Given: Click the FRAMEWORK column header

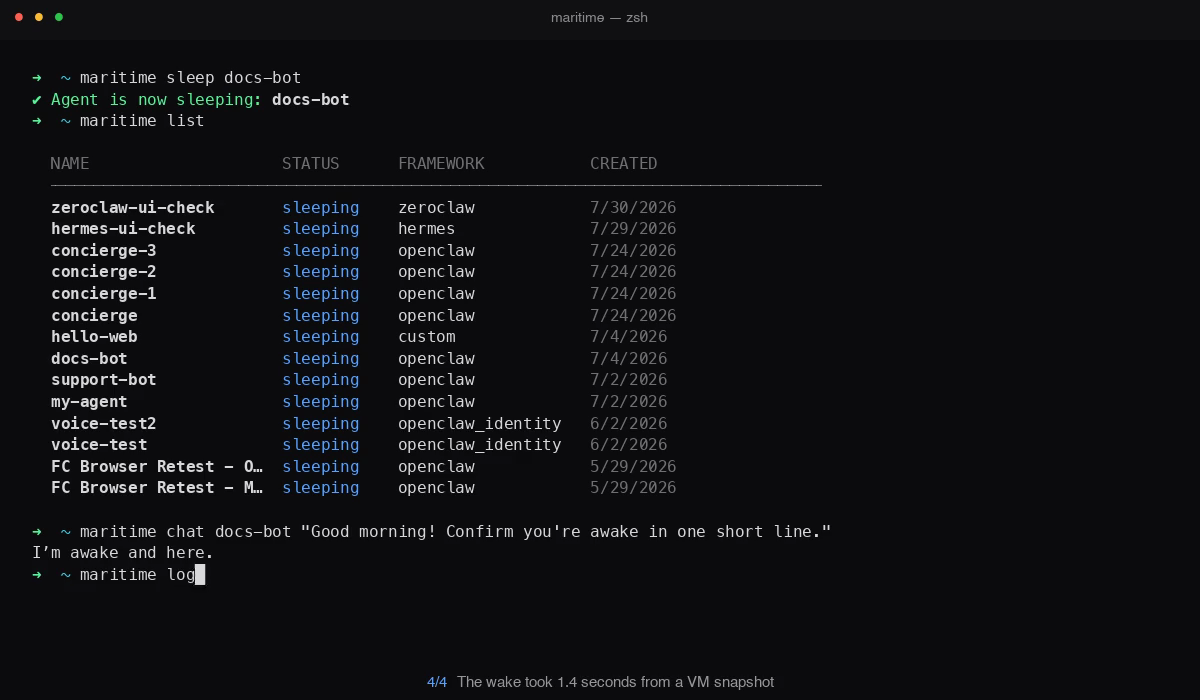Looking at the screenshot, I should 441,163.
